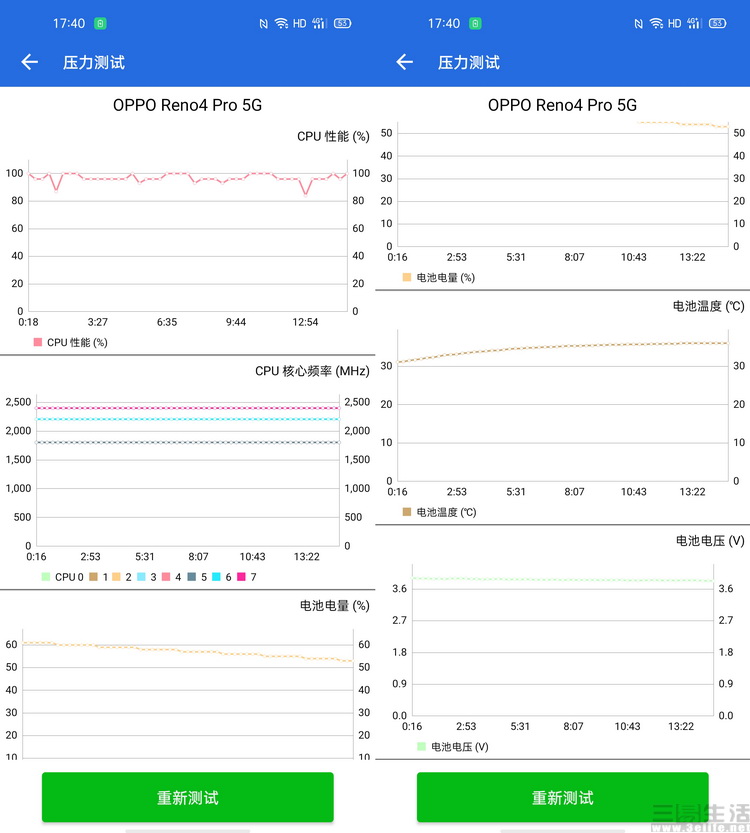The width and height of the screenshot is (750, 833).
Task: Tap the CPU core frequency chart
Action: point(188,471)
